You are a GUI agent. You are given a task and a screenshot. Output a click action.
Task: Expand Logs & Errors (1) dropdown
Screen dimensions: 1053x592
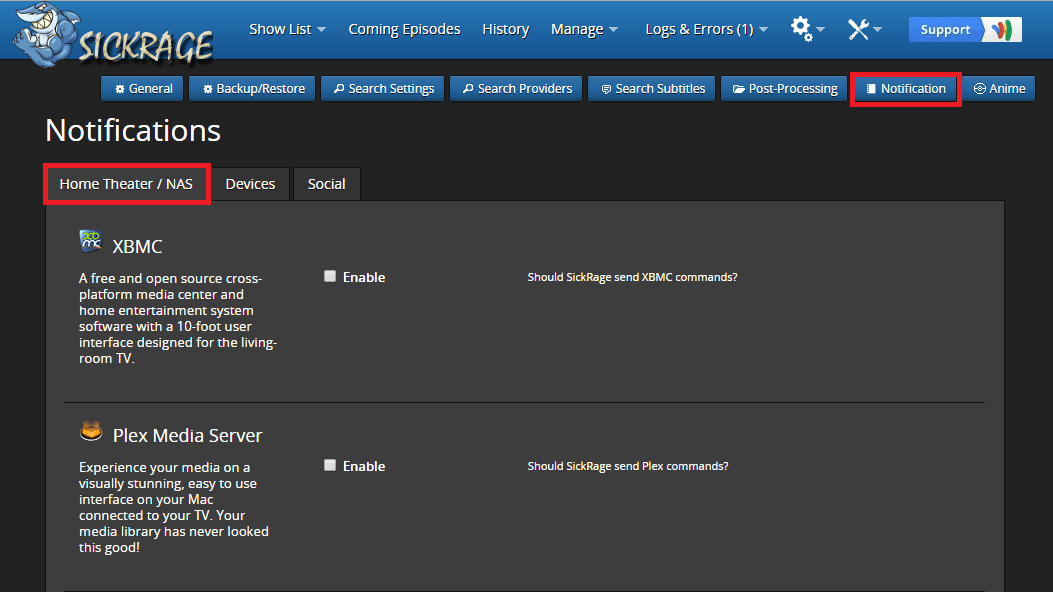(706, 29)
